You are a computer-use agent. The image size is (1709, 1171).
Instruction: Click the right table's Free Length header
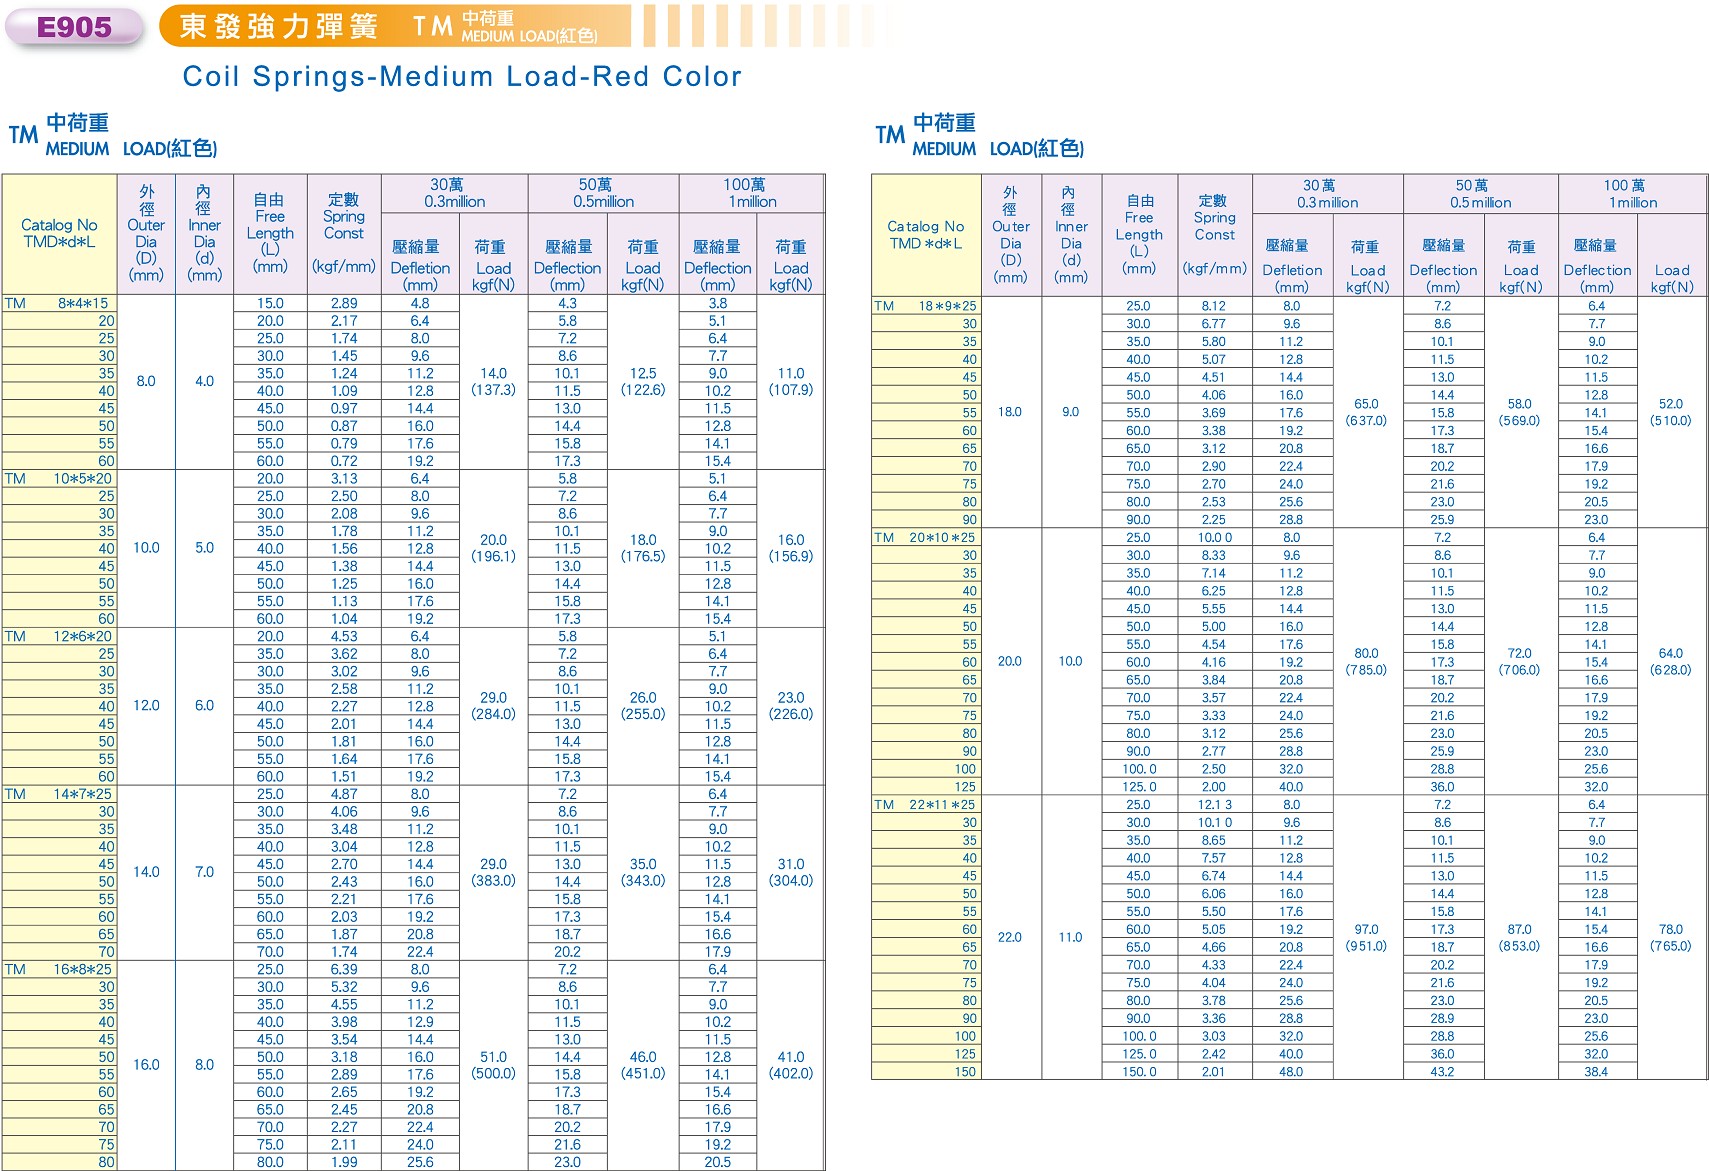1139,234
